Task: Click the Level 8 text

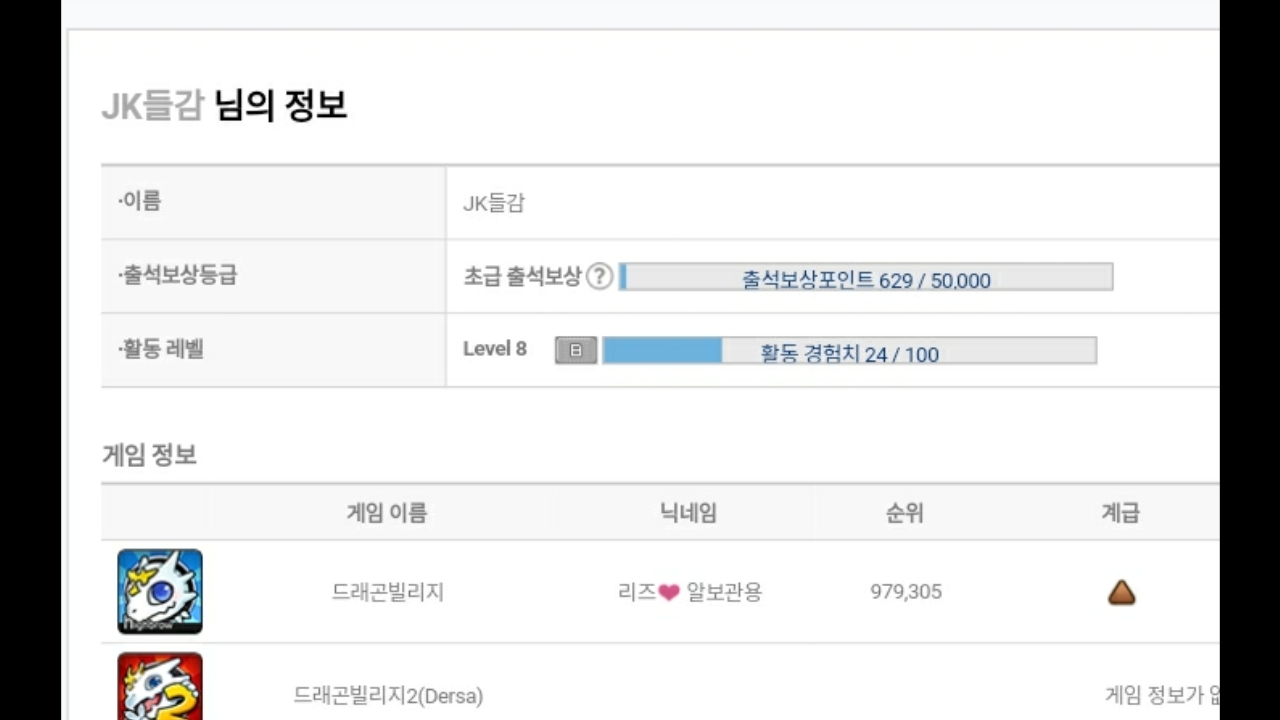Action: click(495, 349)
